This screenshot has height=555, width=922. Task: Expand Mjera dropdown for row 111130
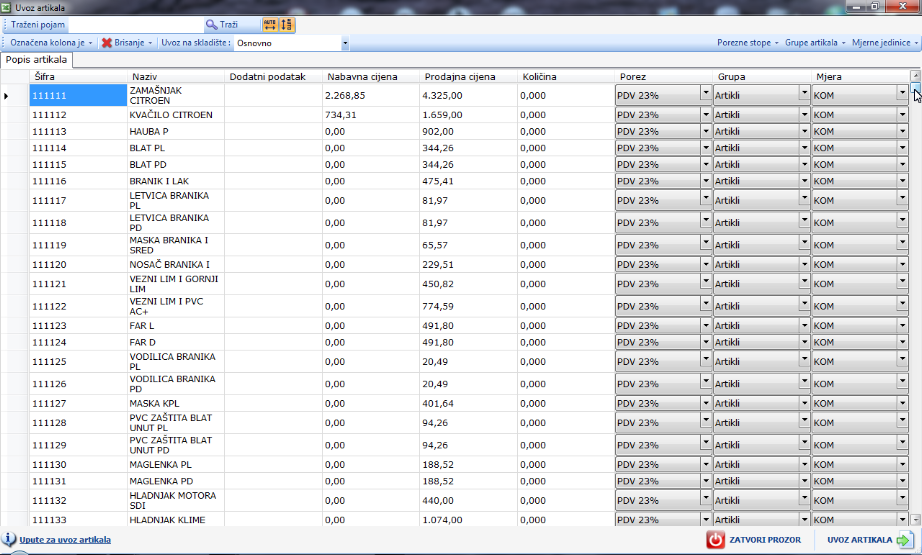coord(902,464)
